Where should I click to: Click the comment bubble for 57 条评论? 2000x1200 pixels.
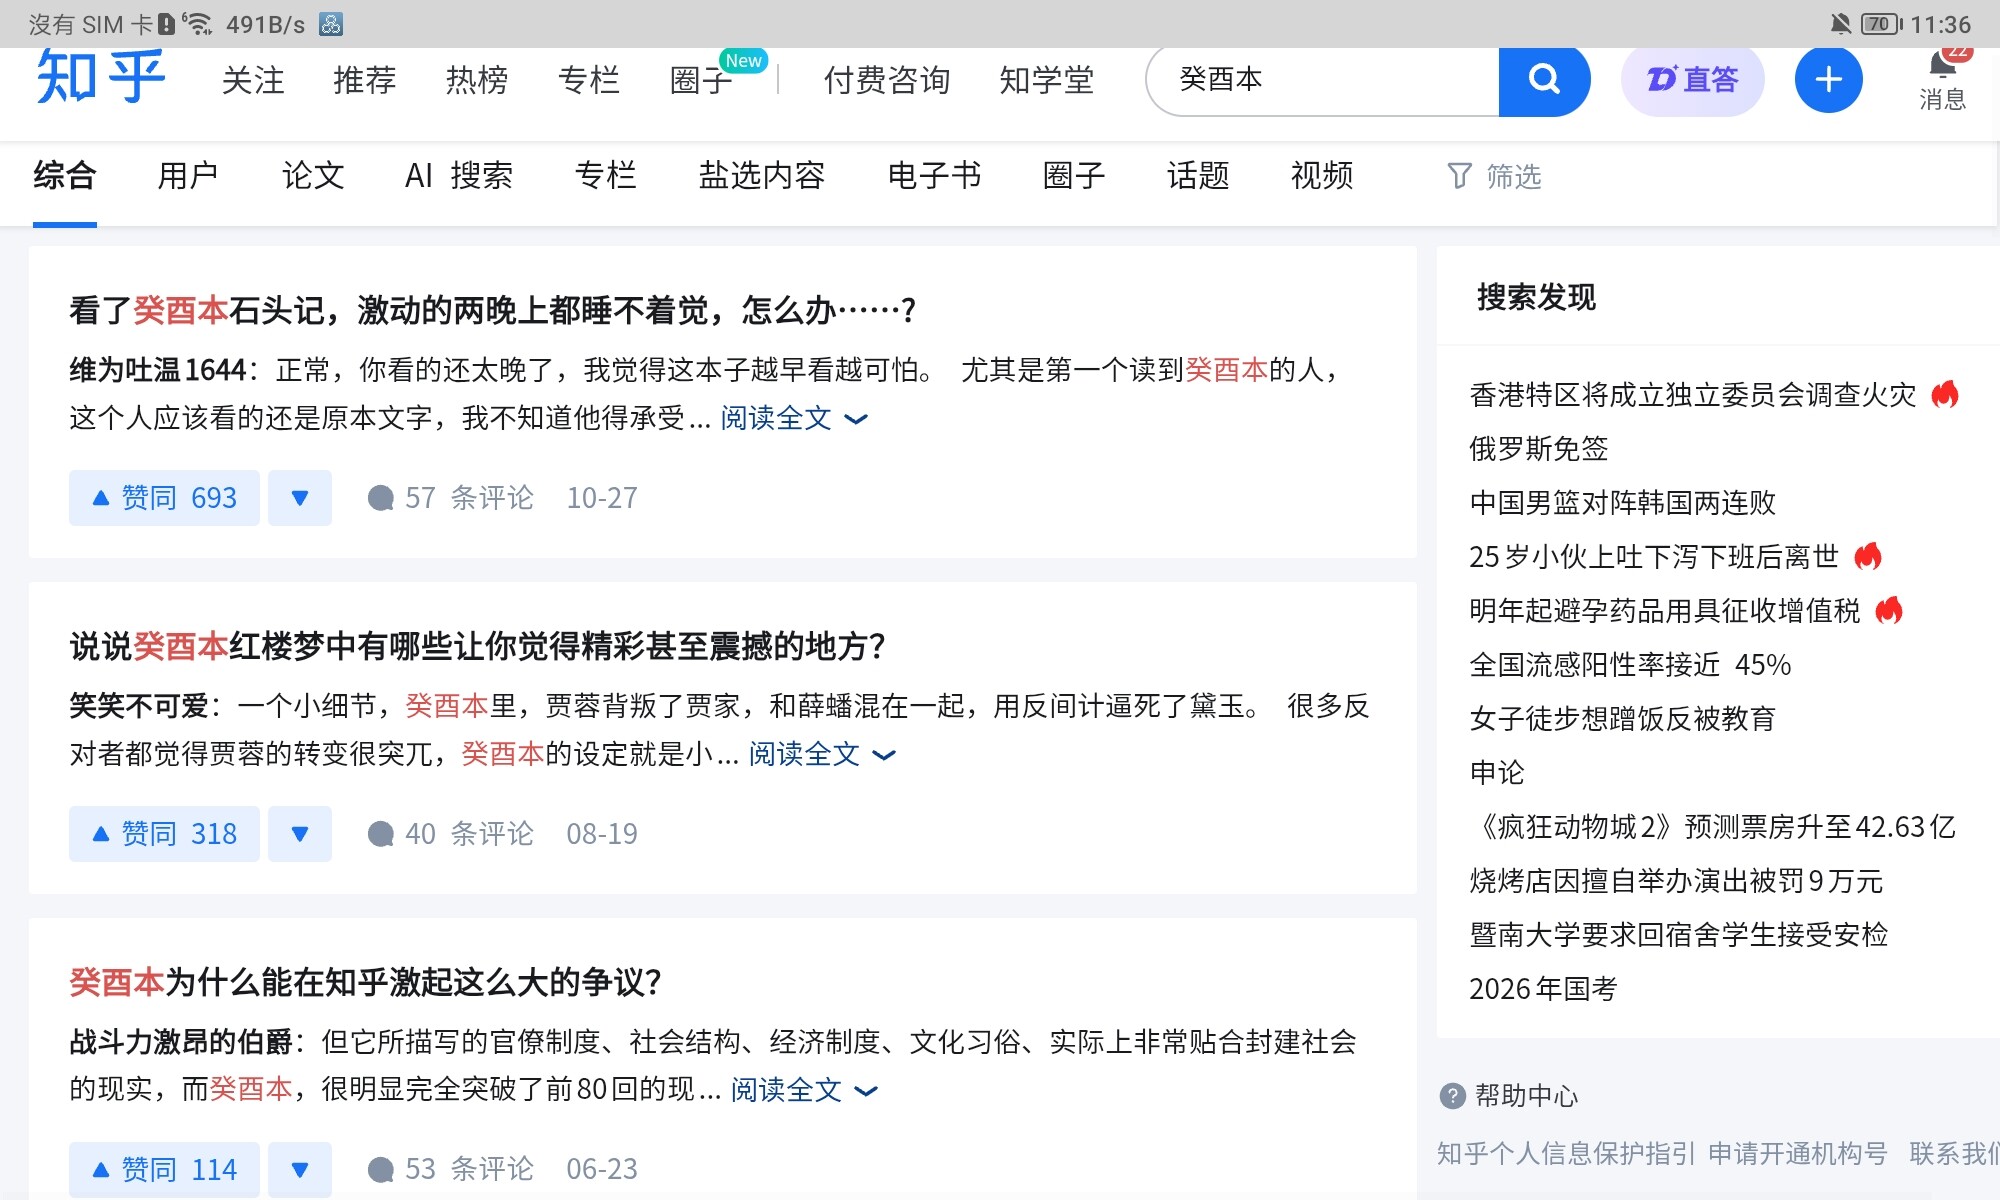click(380, 498)
